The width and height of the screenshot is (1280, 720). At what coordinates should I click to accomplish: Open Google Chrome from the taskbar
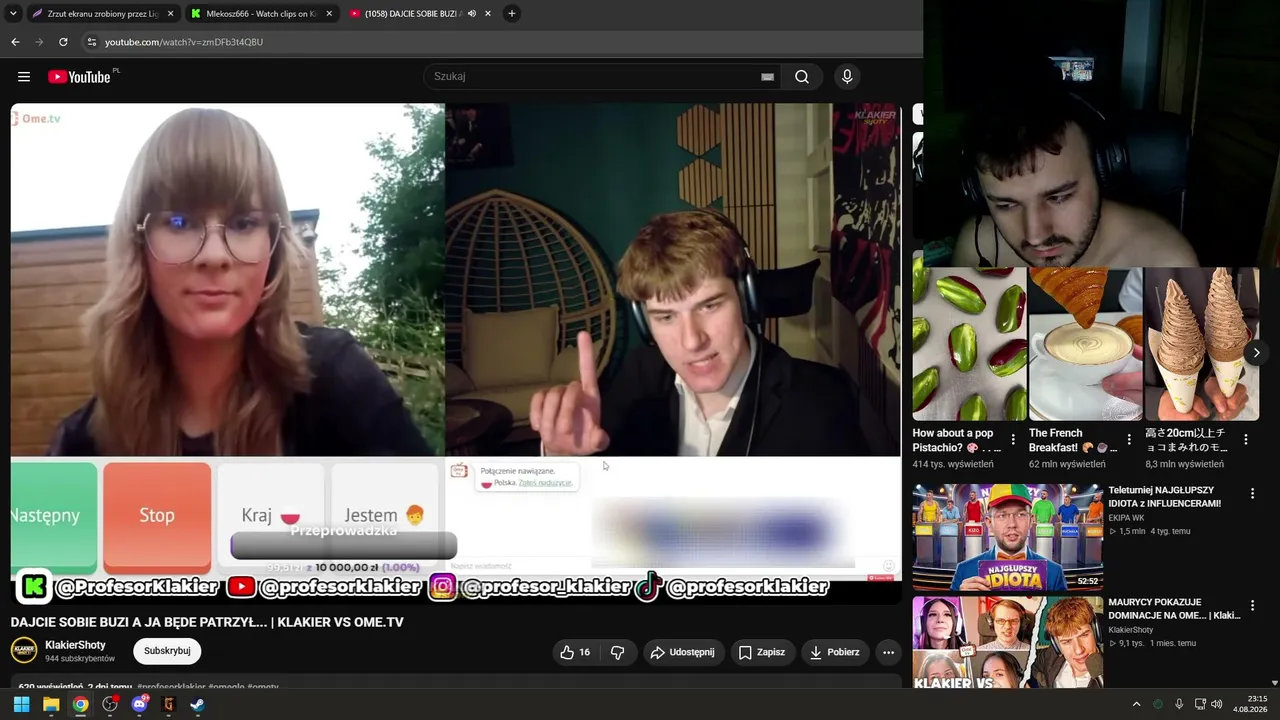tap(80, 705)
